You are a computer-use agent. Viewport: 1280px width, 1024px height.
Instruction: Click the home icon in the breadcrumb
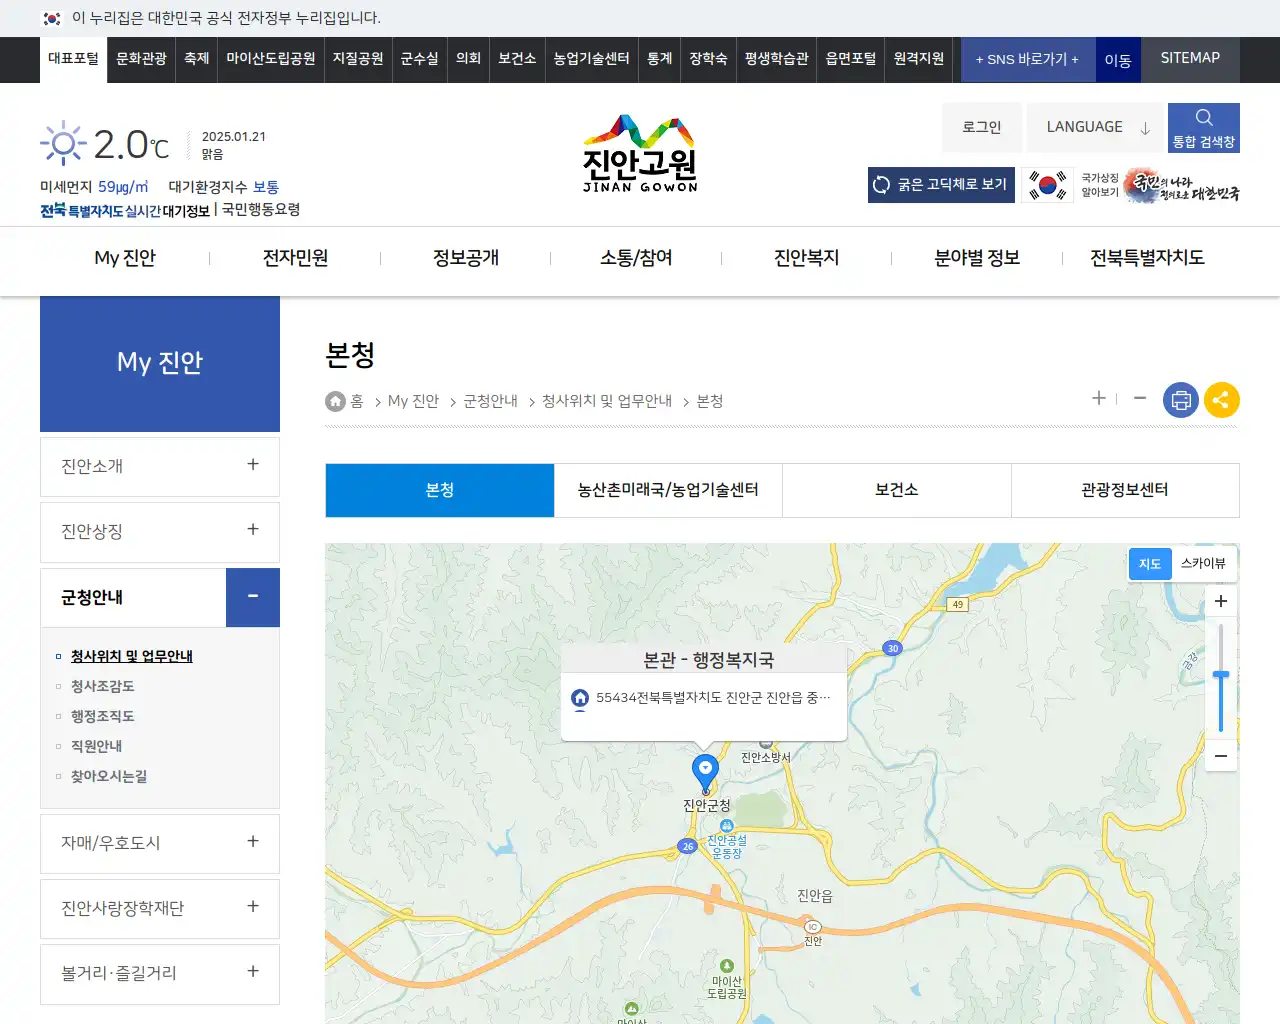tap(335, 400)
